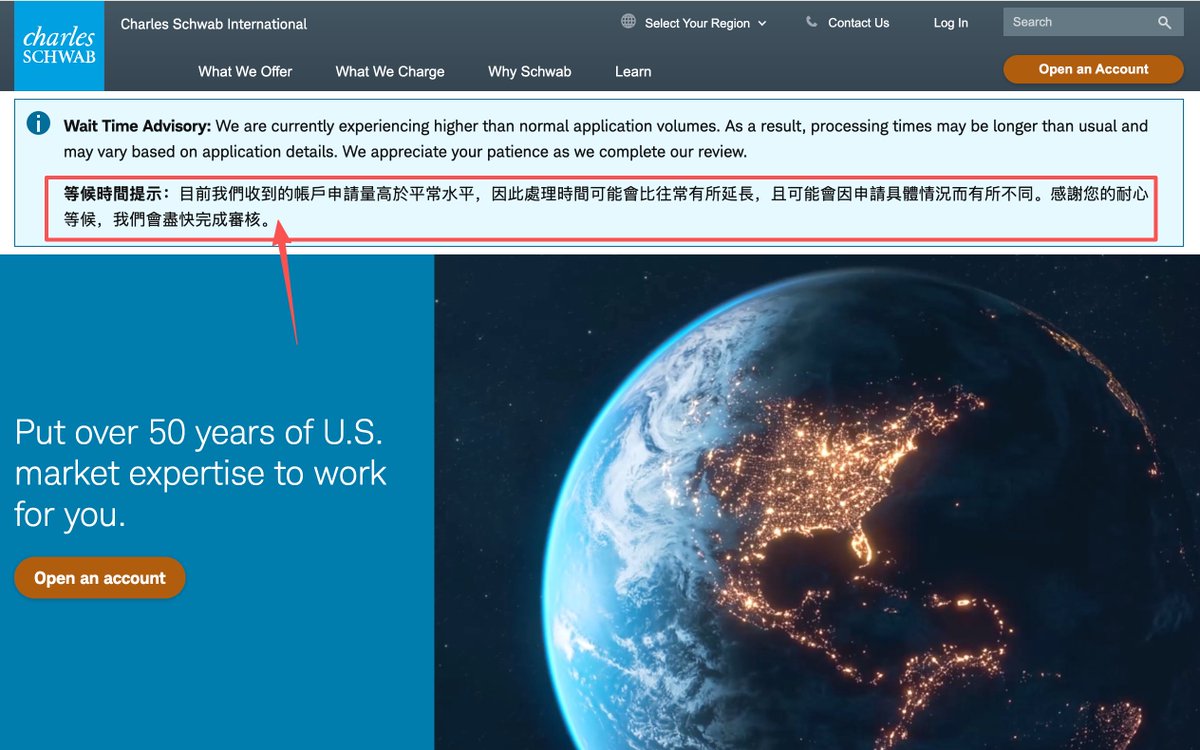Image resolution: width=1200 pixels, height=750 pixels.
Task: Click the Wait Time Advisory bold label
Action: tap(137, 126)
